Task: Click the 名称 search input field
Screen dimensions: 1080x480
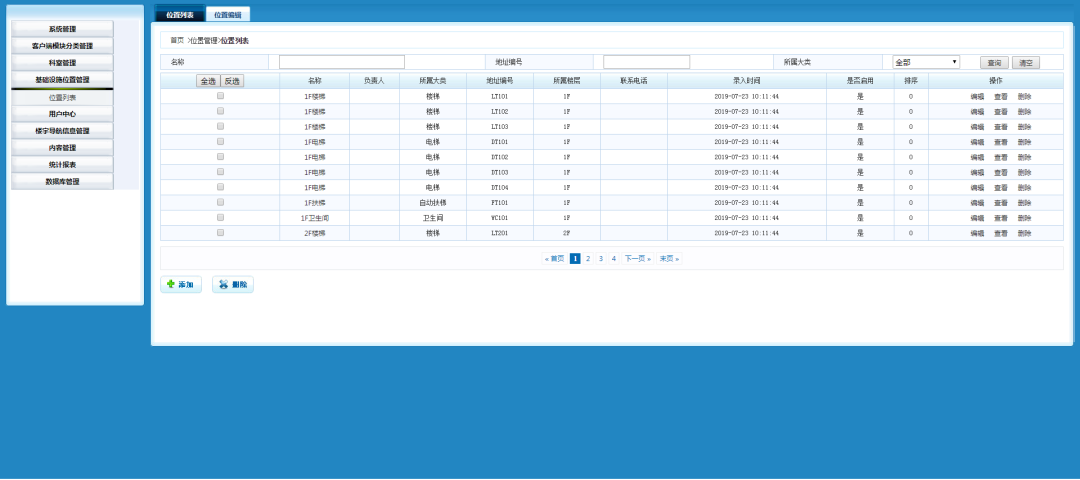Action: 342,62
